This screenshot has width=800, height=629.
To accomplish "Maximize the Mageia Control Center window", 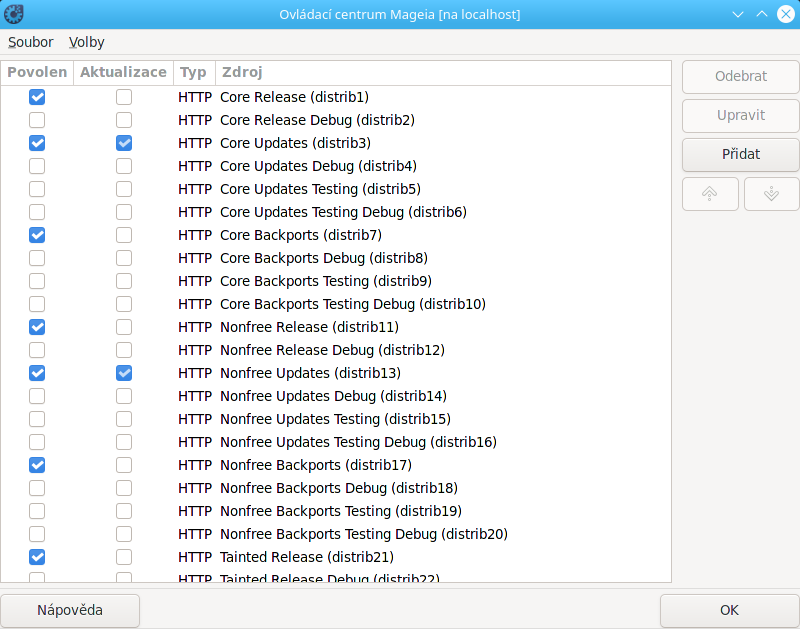I will pos(762,14).
